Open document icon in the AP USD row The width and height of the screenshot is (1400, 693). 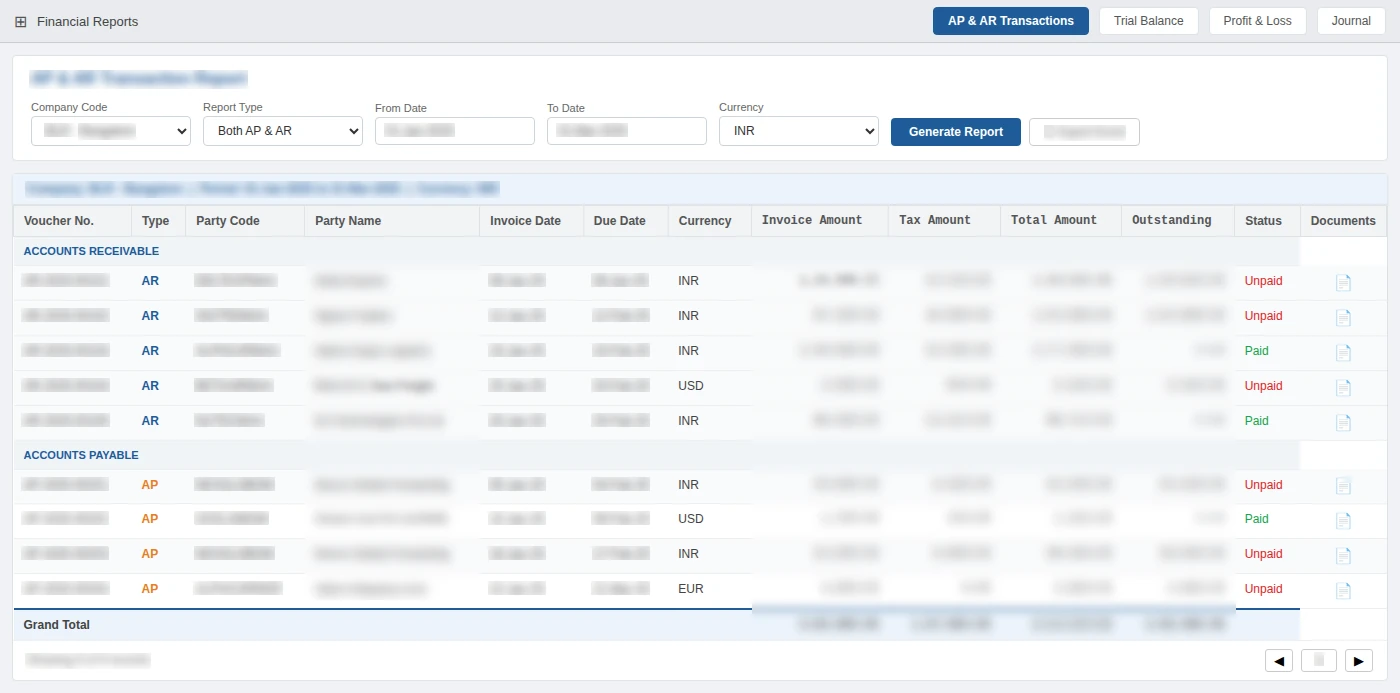click(x=1343, y=521)
